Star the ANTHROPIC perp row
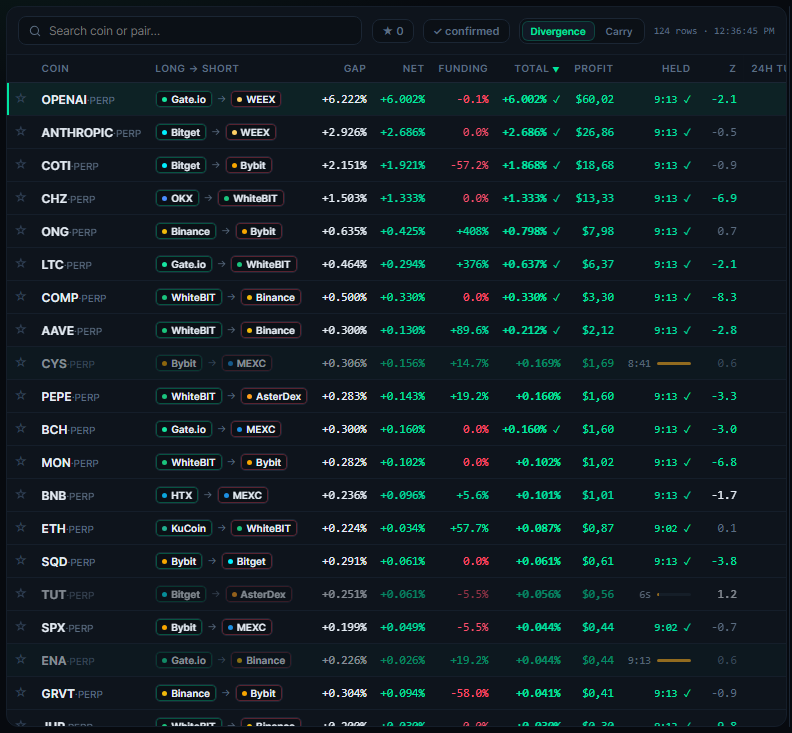792x733 pixels. [21, 131]
